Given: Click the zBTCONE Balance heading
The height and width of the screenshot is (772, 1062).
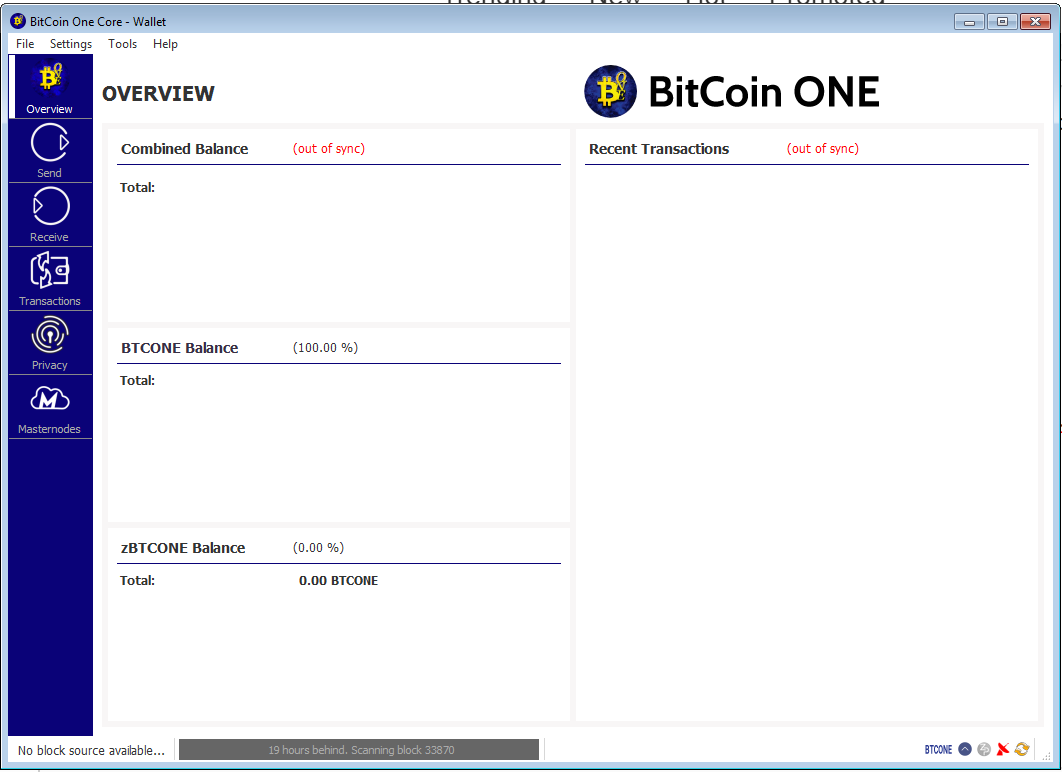Looking at the screenshot, I should click(183, 548).
